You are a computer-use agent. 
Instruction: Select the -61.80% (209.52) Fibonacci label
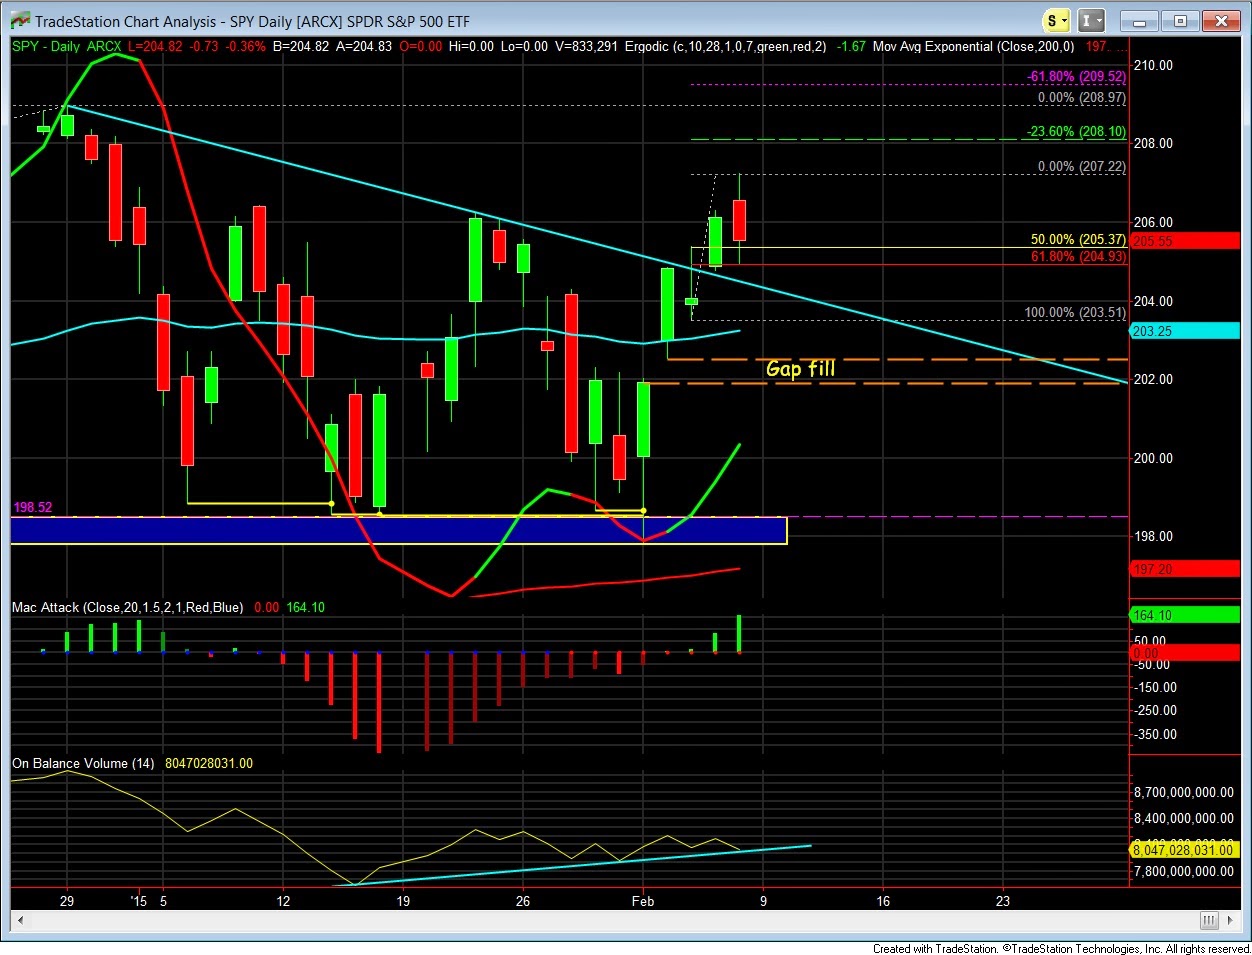pos(1076,77)
